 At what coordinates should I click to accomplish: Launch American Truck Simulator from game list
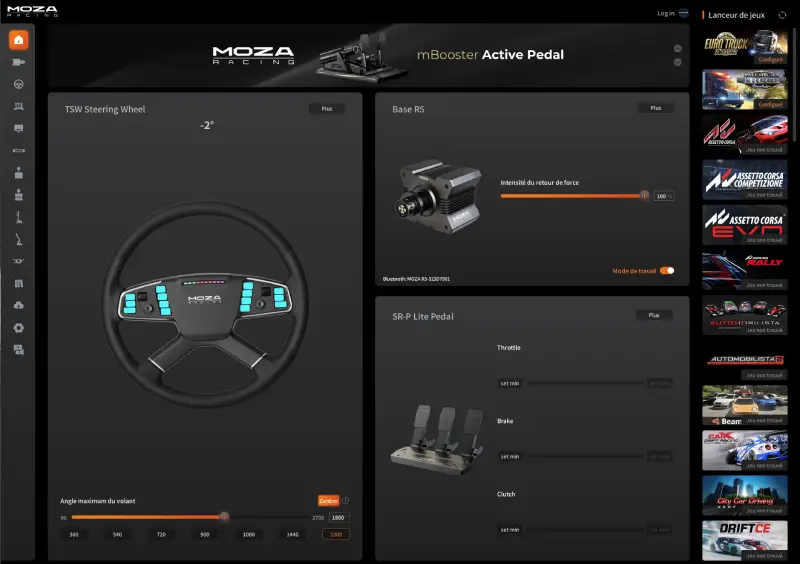[744, 90]
